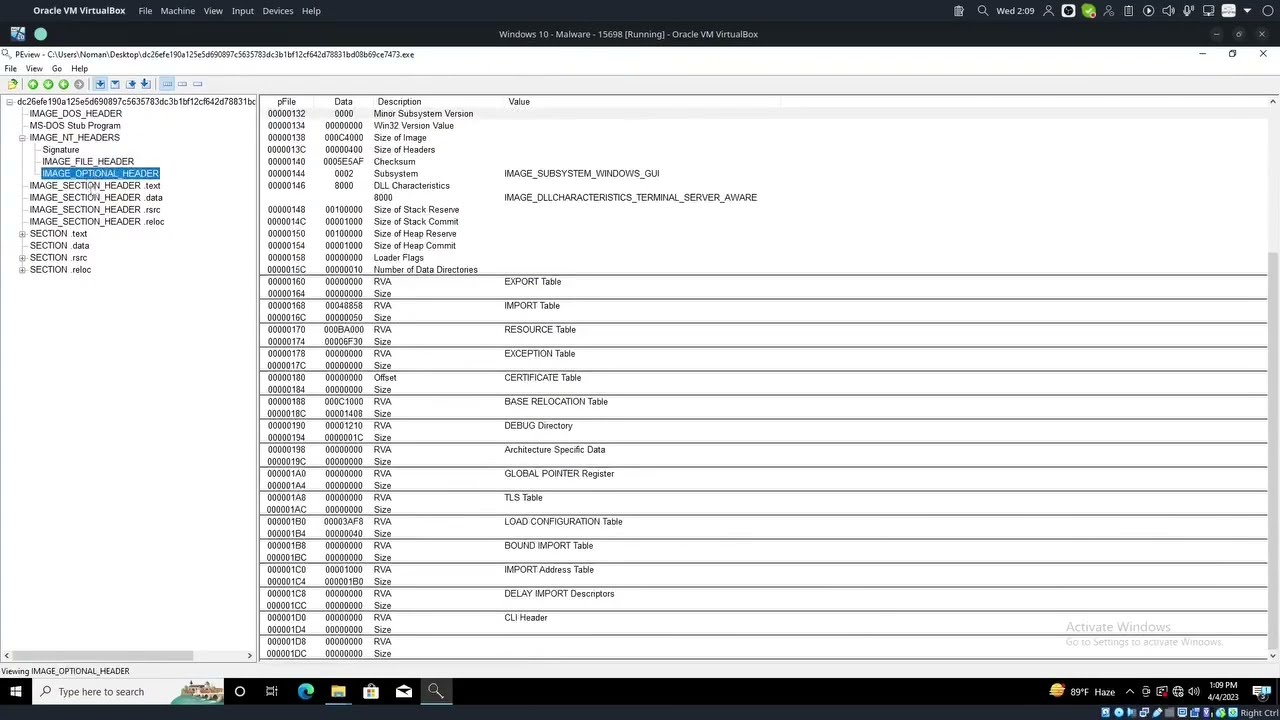The width and height of the screenshot is (1280, 720).
Task: Show hidden icons in the Windows system tray
Action: pyautogui.click(x=1130, y=691)
